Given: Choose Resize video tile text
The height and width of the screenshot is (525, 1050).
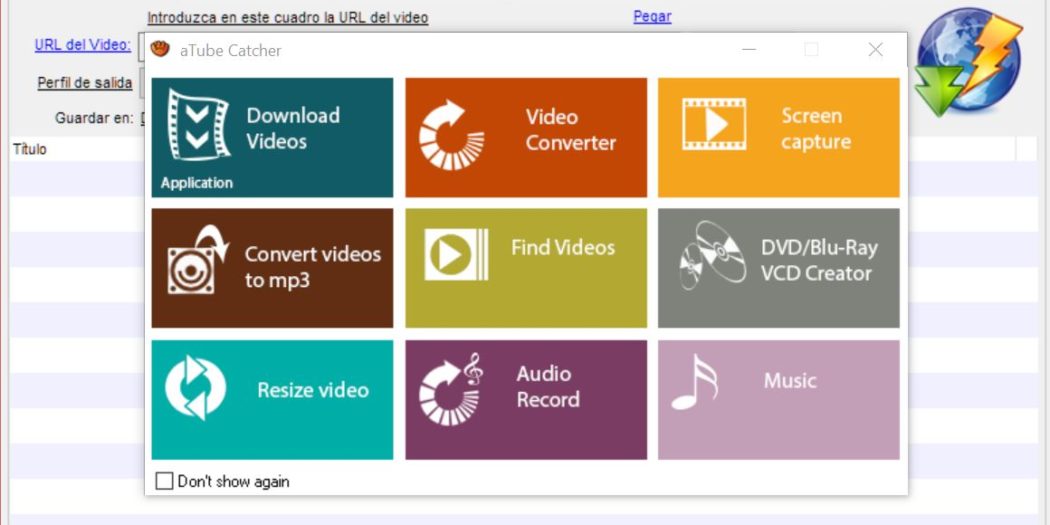Looking at the screenshot, I should coord(313,390).
